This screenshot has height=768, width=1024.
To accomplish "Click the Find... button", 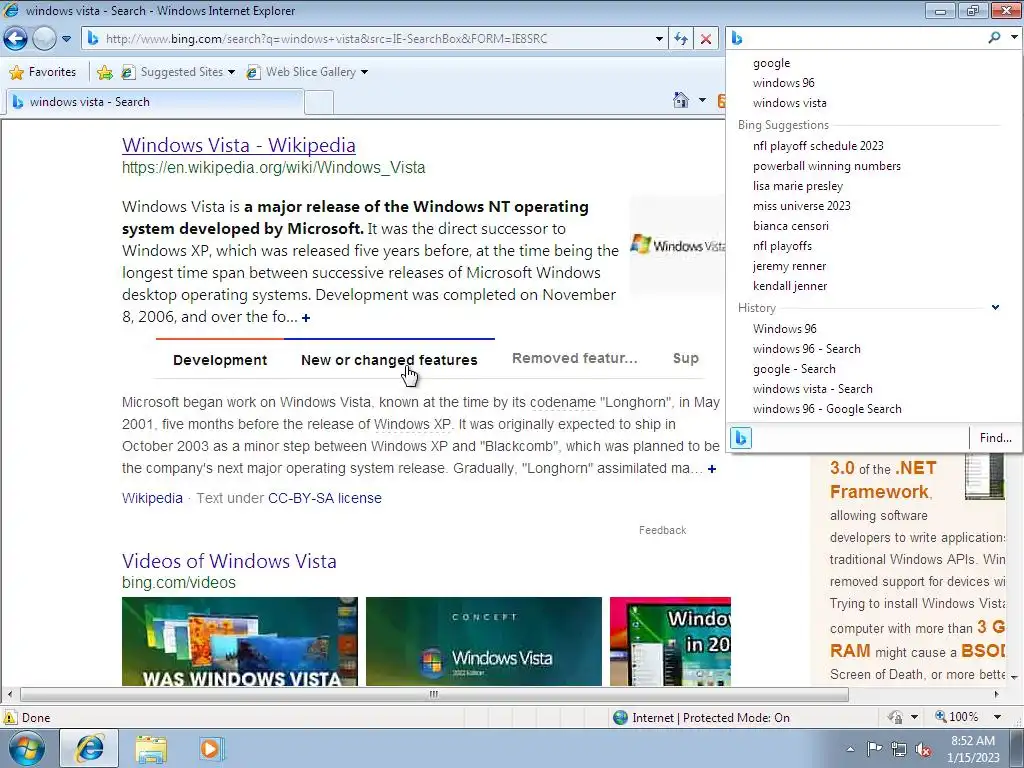I will pos(995,438).
